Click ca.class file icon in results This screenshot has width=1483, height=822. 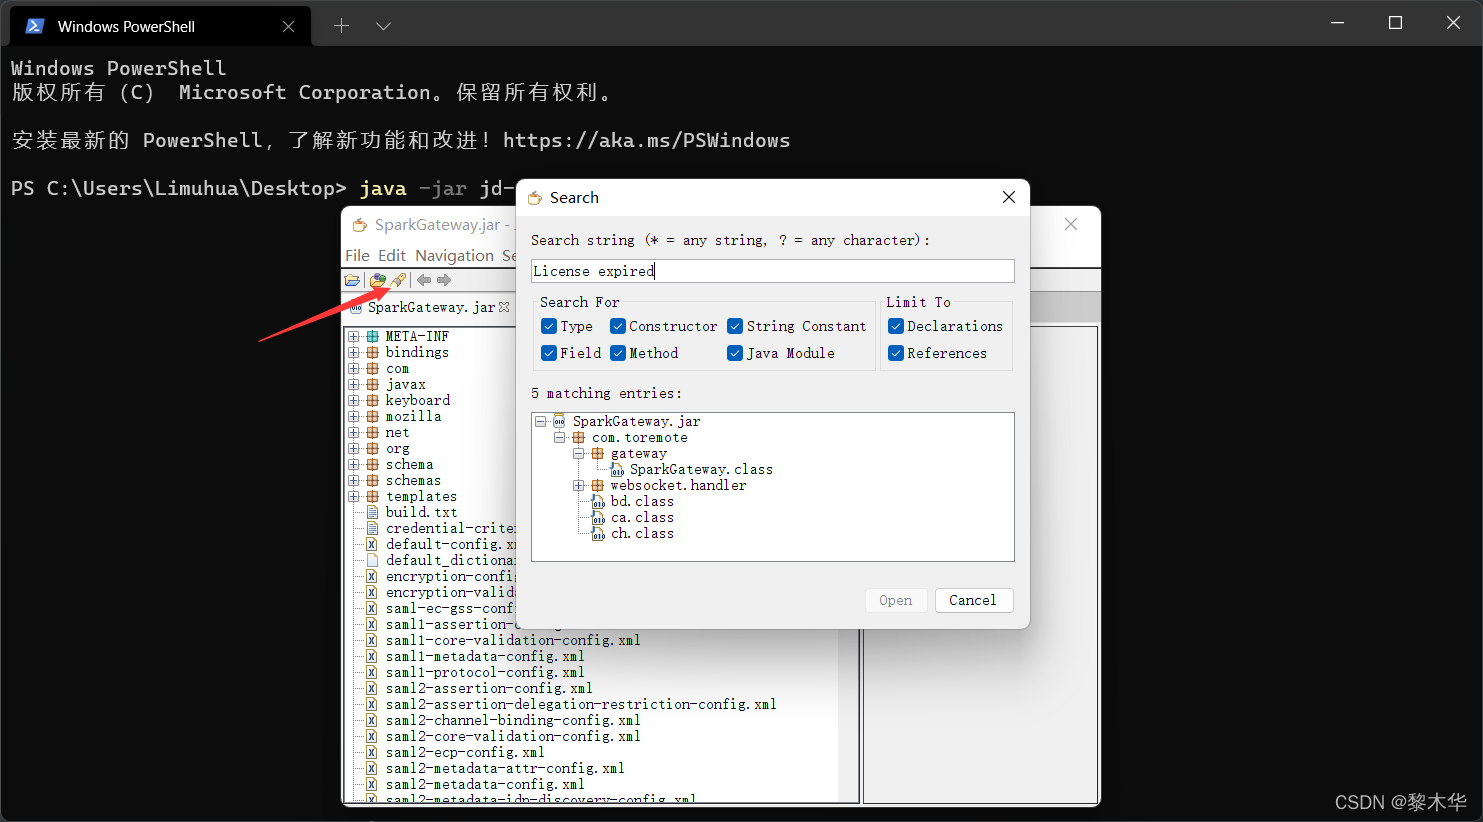point(598,517)
